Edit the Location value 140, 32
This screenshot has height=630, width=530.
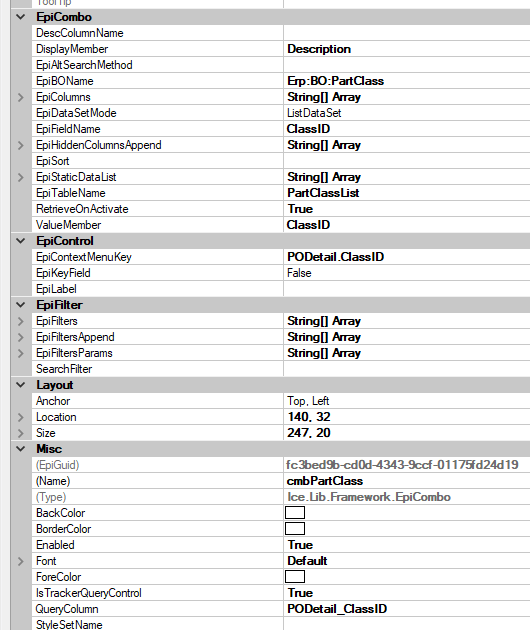coord(407,417)
